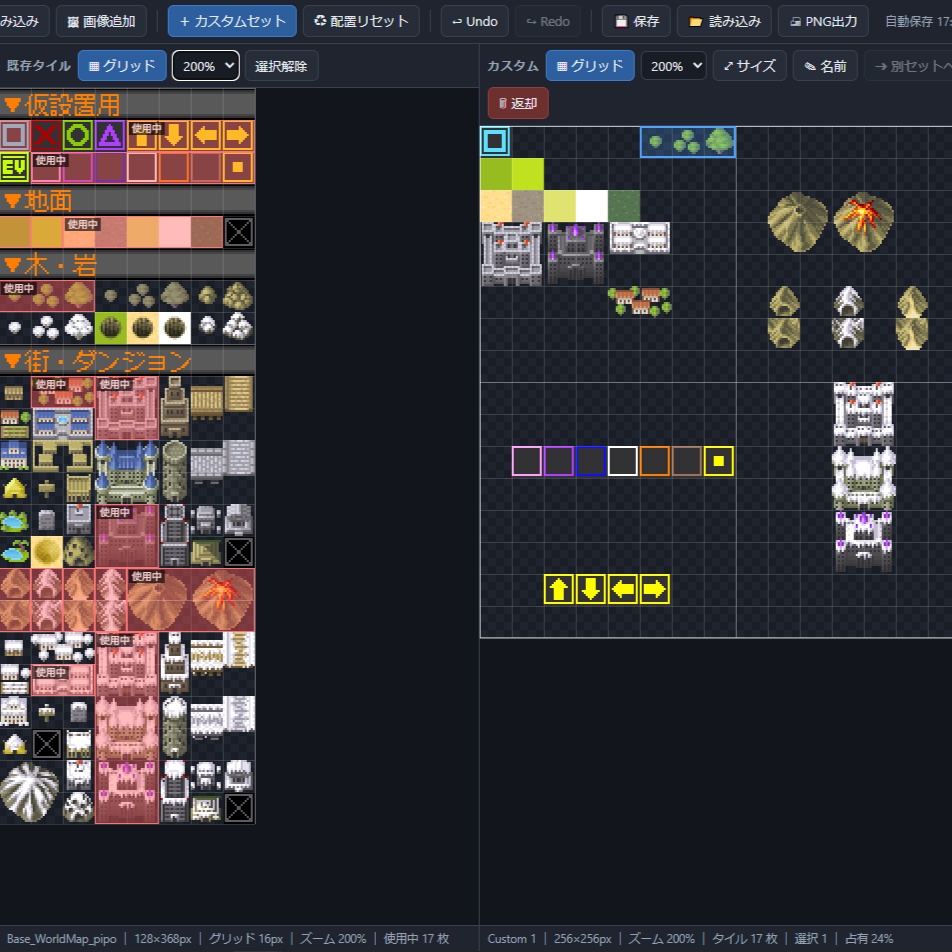Open the 既存タイル zoom 200% dropdown

click(206, 66)
